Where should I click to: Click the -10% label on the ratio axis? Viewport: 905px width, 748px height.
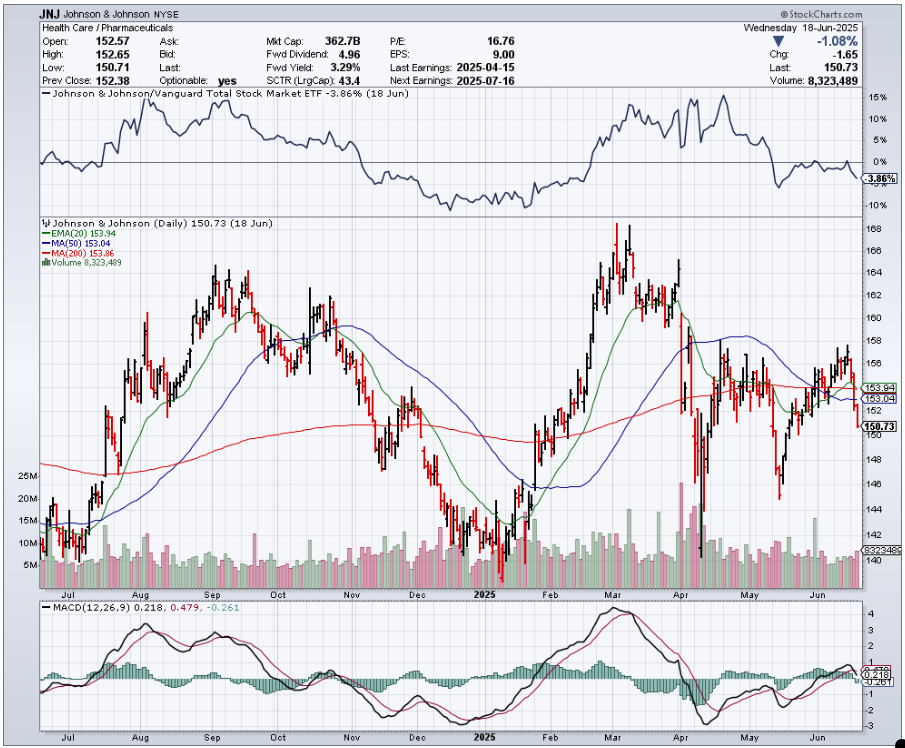pyautogui.click(x=876, y=205)
